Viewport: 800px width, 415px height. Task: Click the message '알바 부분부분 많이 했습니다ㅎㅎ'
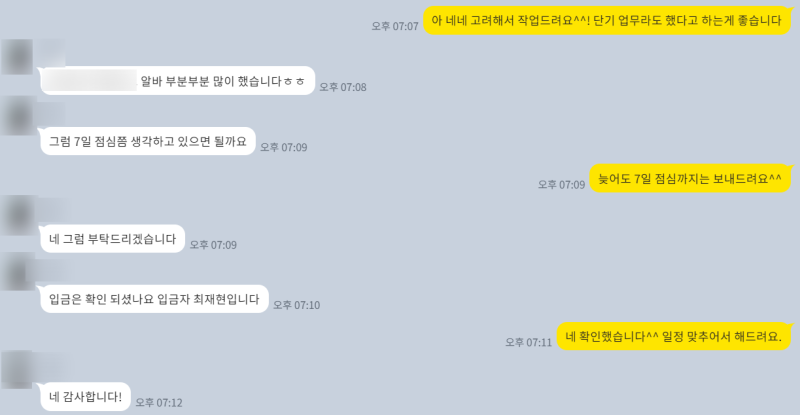point(178,81)
